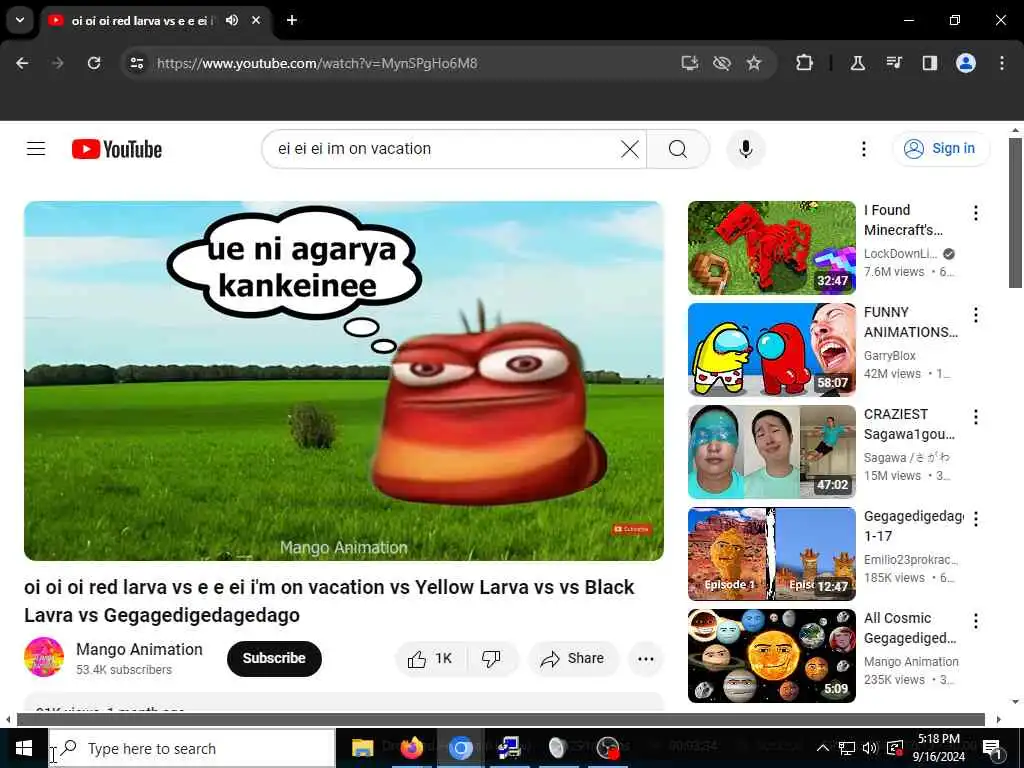Subscribe to Mango Animation
The image size is (1024, 768).
pos(274,658)
